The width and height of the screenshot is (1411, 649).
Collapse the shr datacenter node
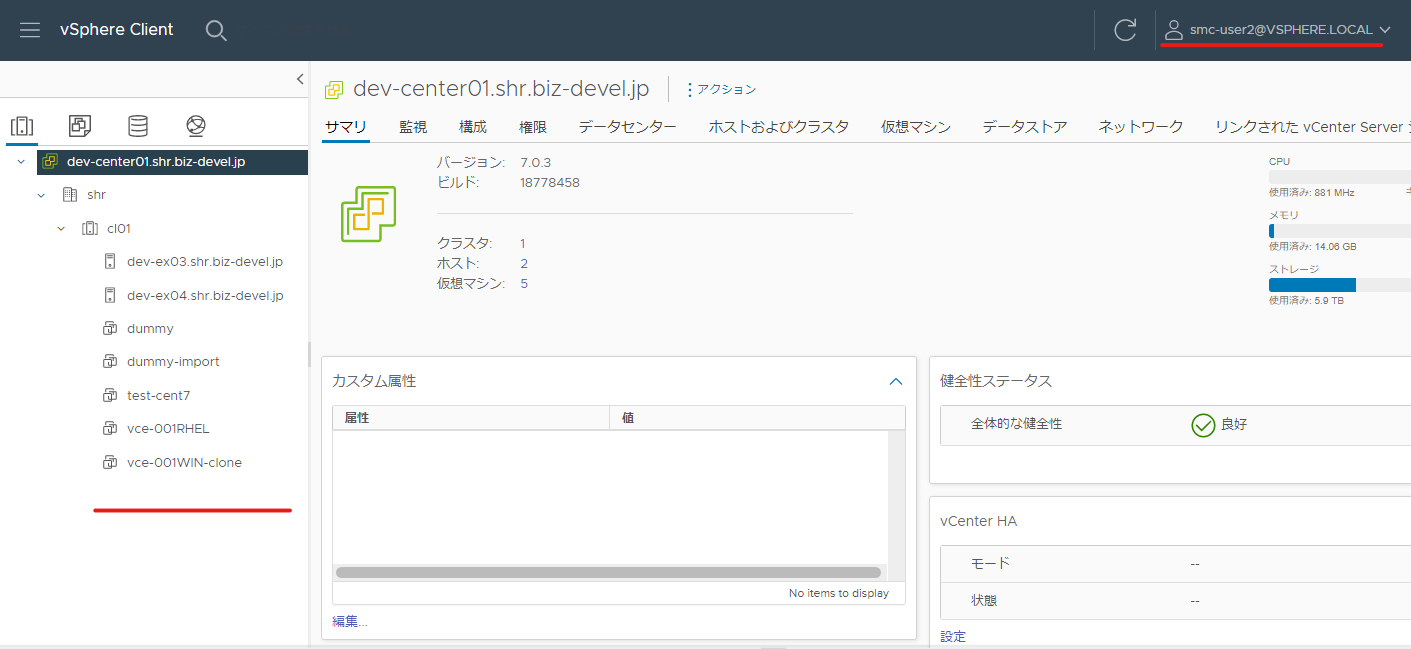[41, 195]
